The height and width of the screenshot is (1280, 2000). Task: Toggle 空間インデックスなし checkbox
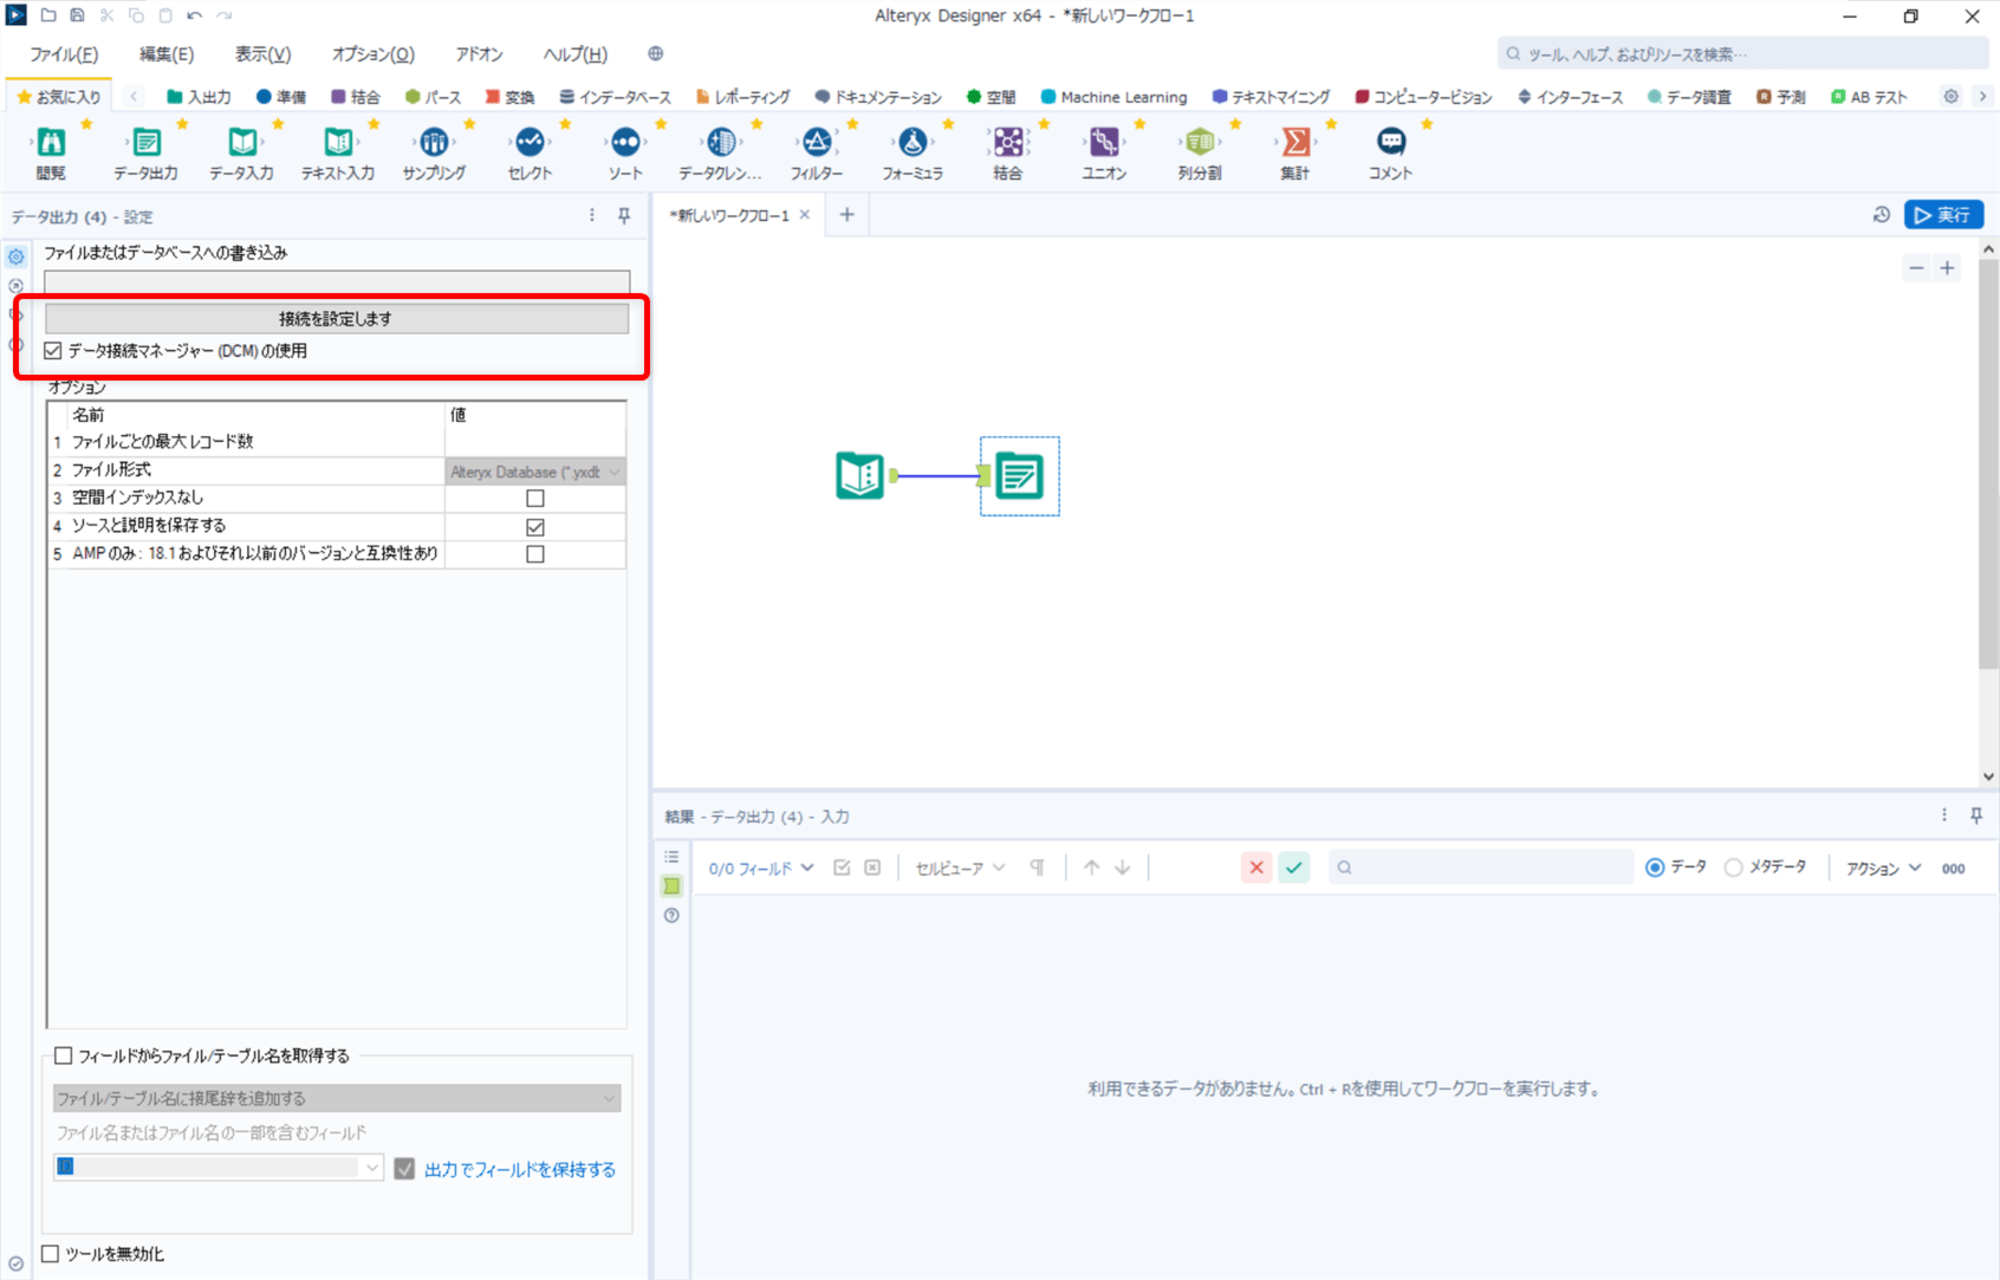pos(535,498)
